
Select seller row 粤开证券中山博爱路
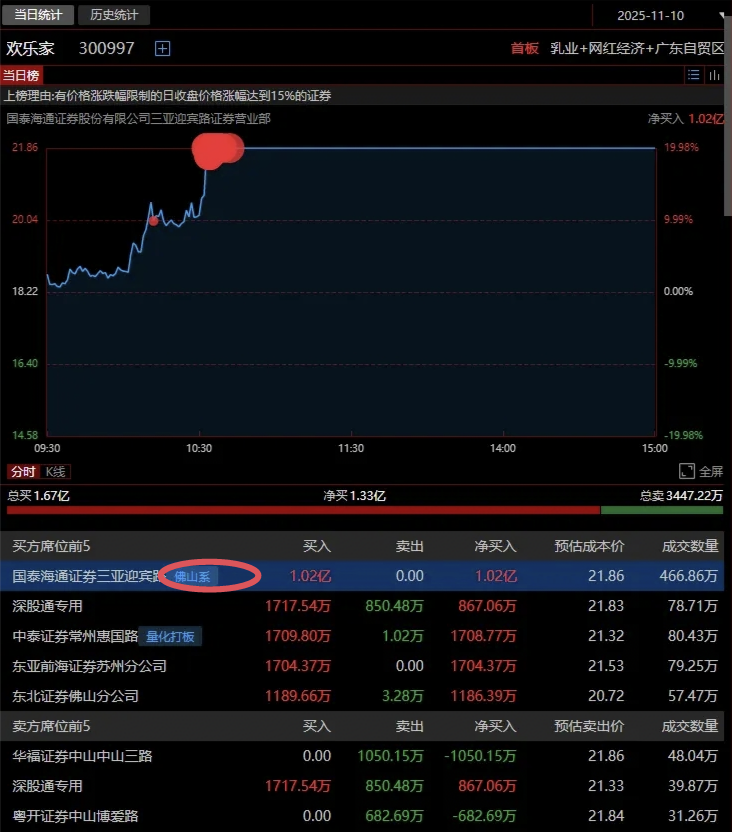click(x=362, y=816)
